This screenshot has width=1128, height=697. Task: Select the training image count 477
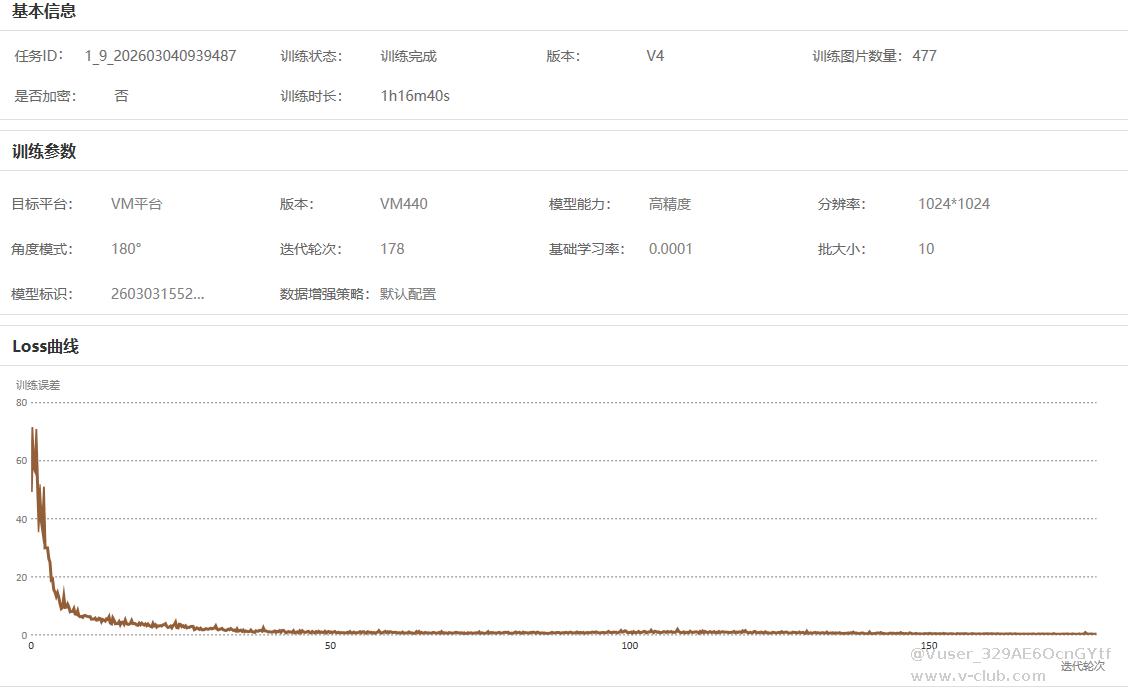(x=924, y=56)
